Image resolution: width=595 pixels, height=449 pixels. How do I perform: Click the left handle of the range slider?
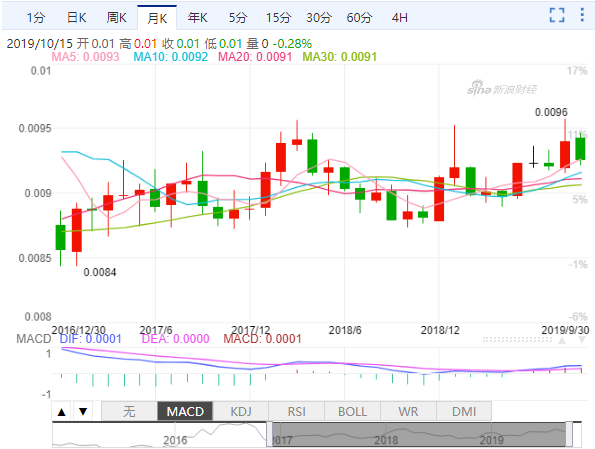pyautogui.click(x=269, y=434)
